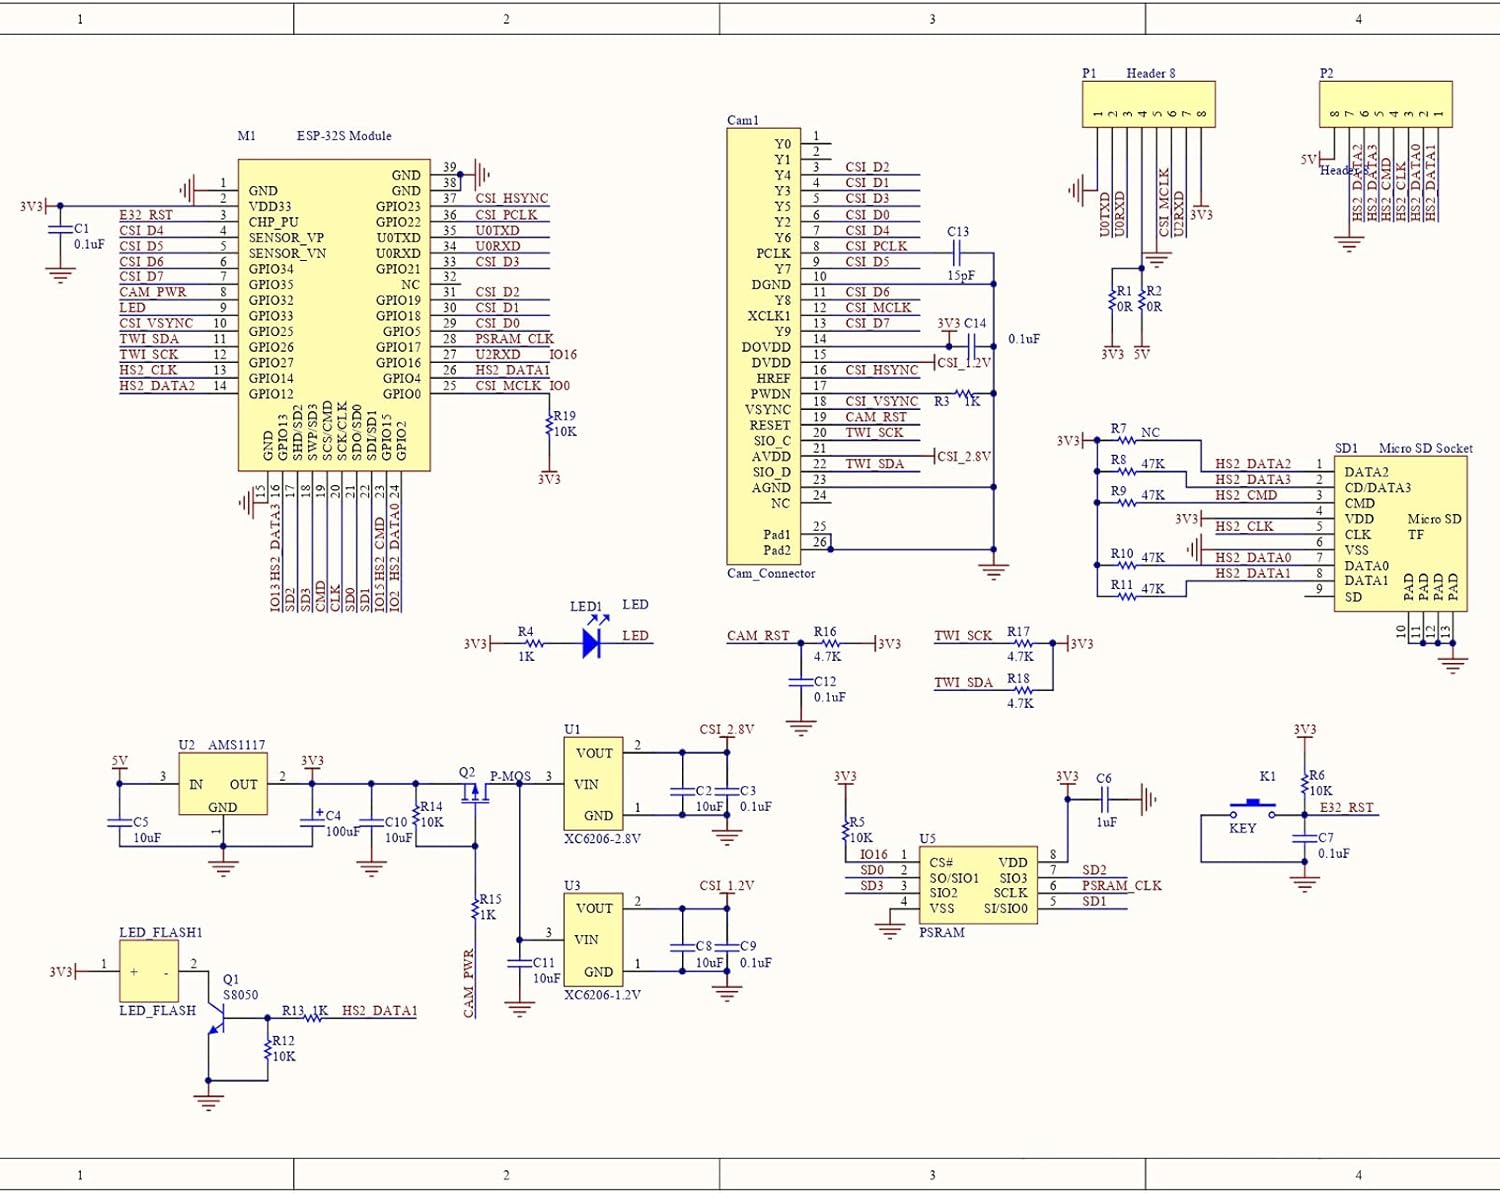Click the PSRAM chip U5 block
Screen dimensions: 1500x1193
tap(977, 885)
